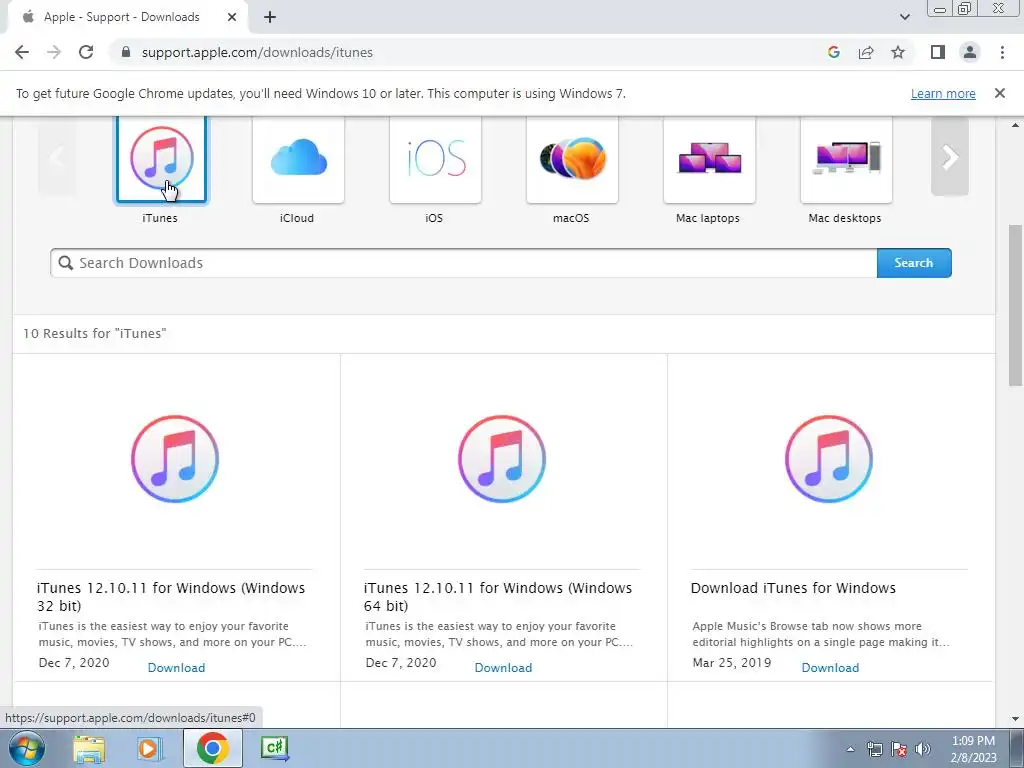Click the scrollbar down arrow
This screenshot has height=768, width=1024.
coord(1016,718)
